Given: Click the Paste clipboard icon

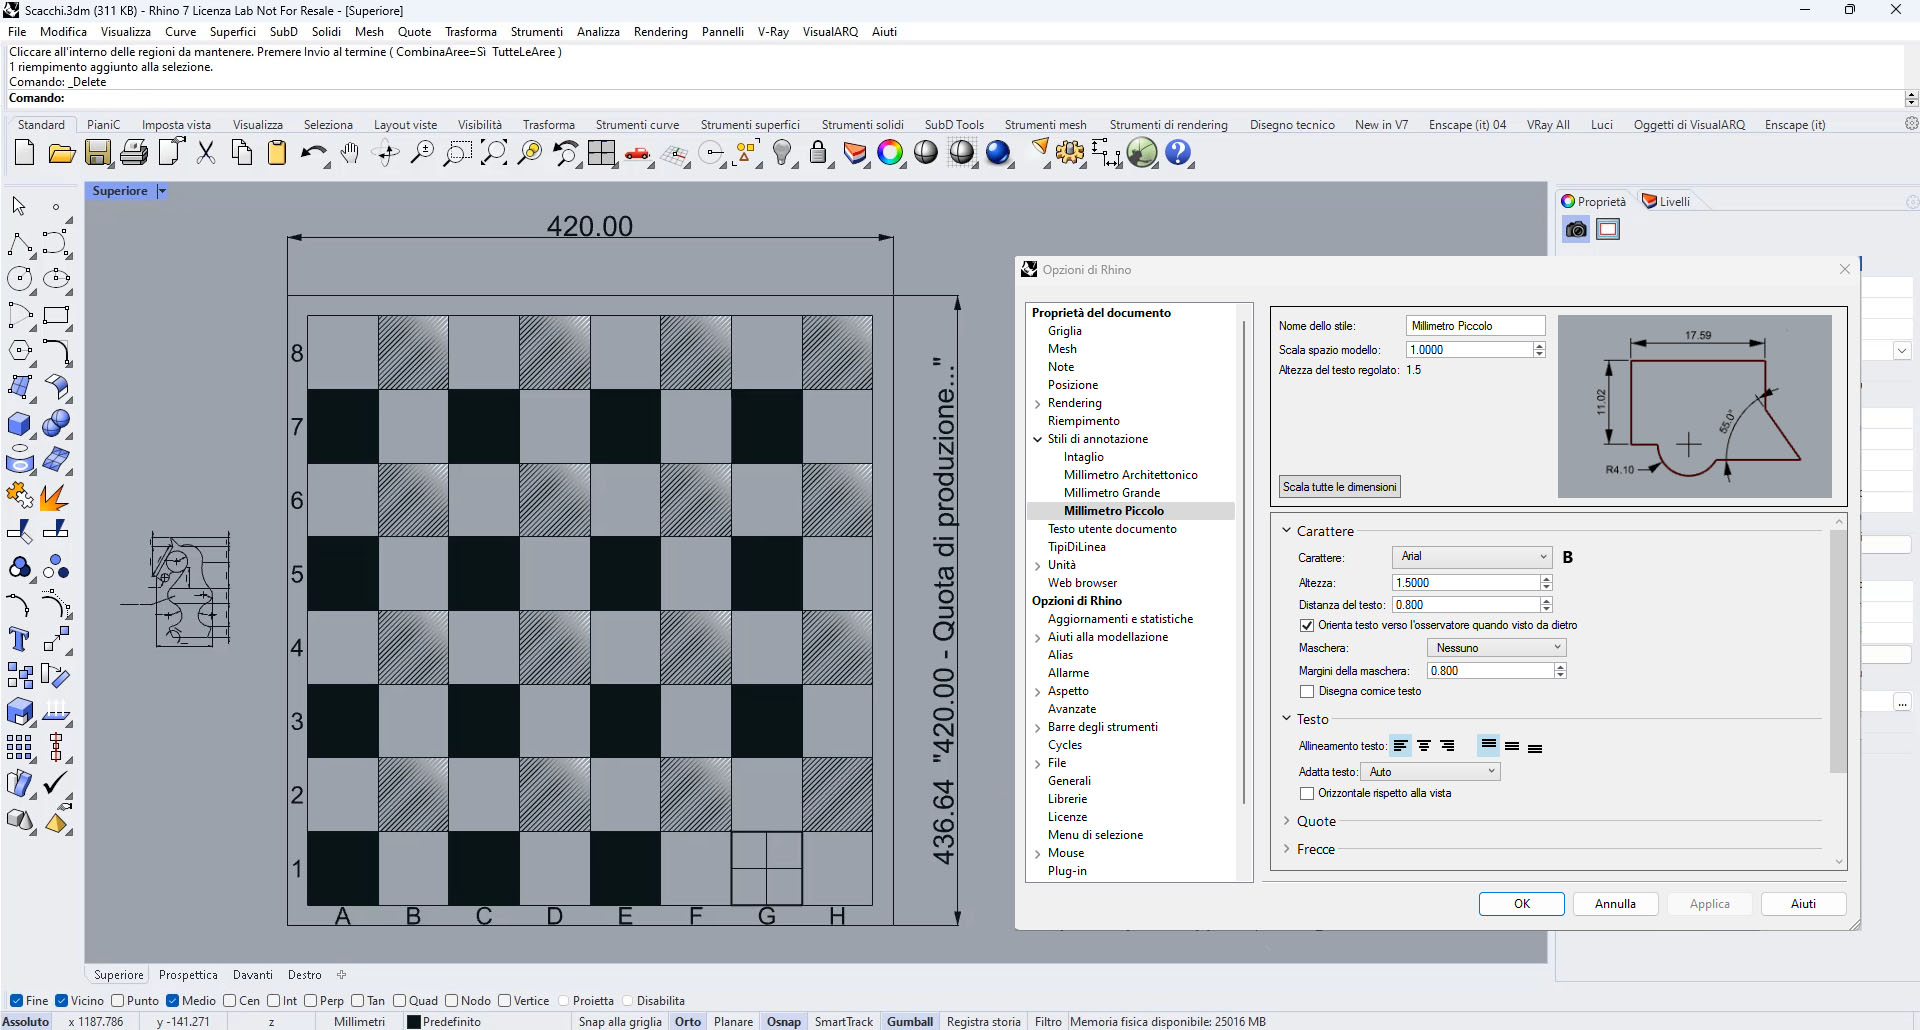Looking at the screenshot, I should pyautogui.click(x=277, y=153).
